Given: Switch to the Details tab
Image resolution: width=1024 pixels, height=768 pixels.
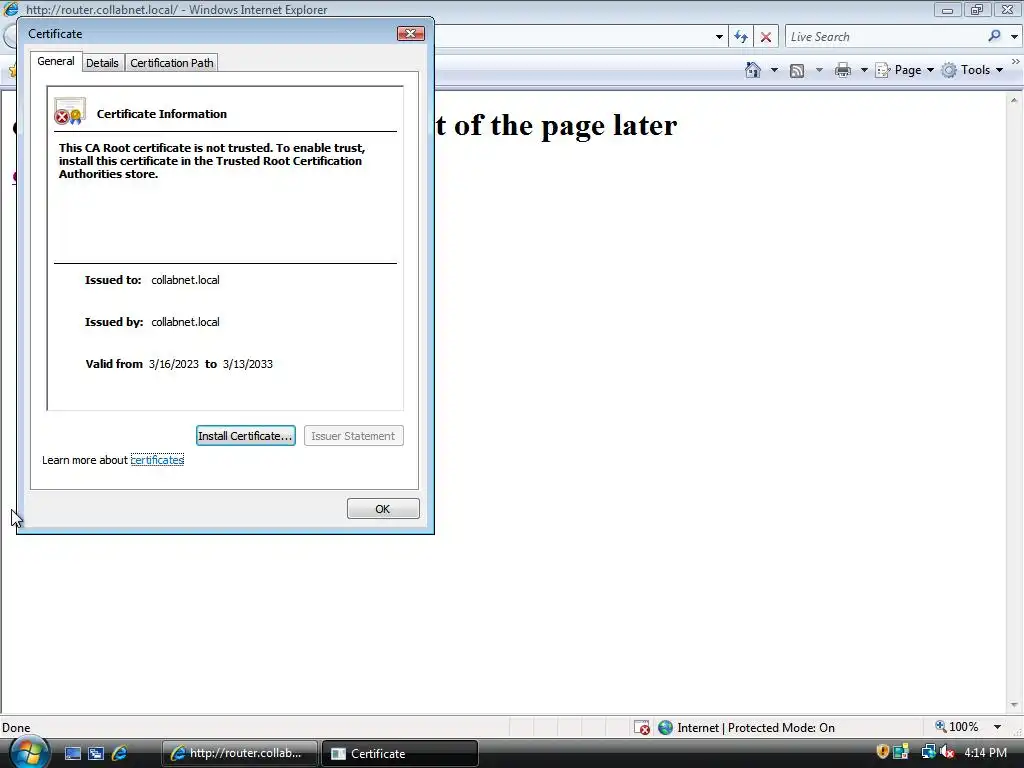Looking at the screenshot, I should pyautogui.click(x=103, y=63).
